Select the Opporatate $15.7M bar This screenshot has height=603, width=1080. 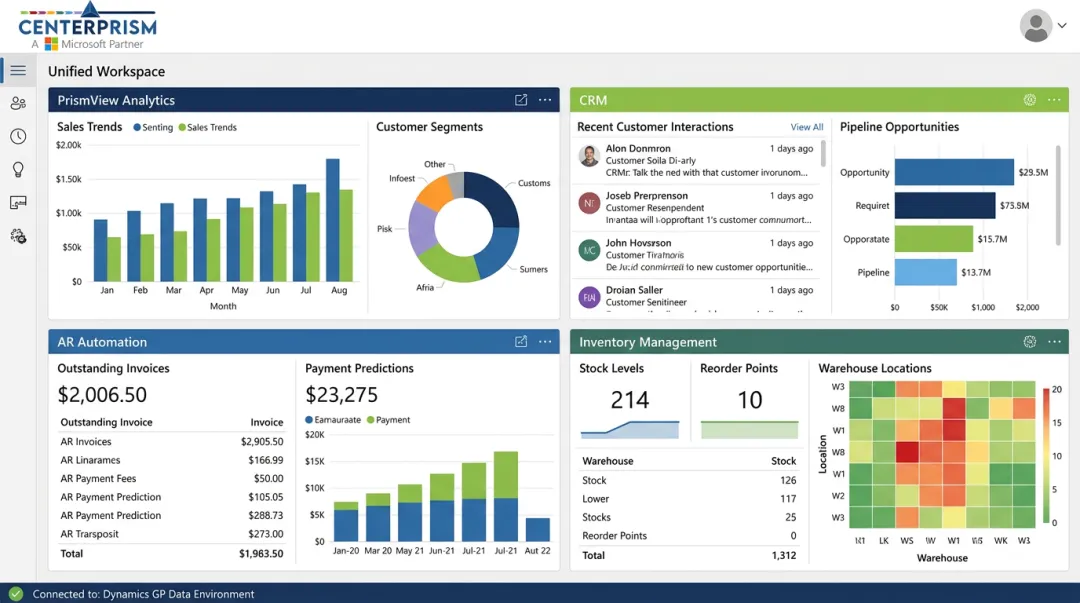point(933,239)
